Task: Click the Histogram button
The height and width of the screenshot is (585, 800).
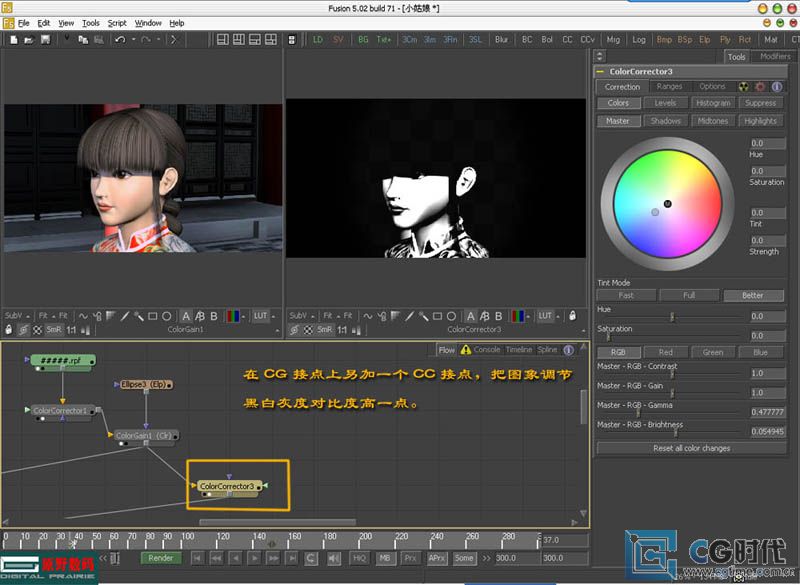Action: coord(713,103)
